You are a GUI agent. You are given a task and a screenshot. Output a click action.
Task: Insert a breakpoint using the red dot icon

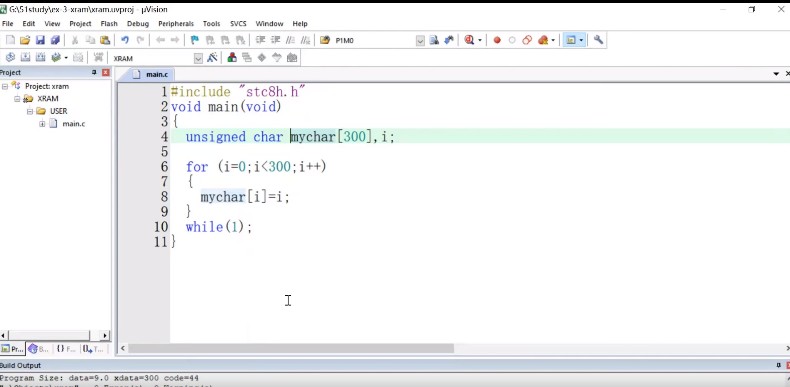497,40
